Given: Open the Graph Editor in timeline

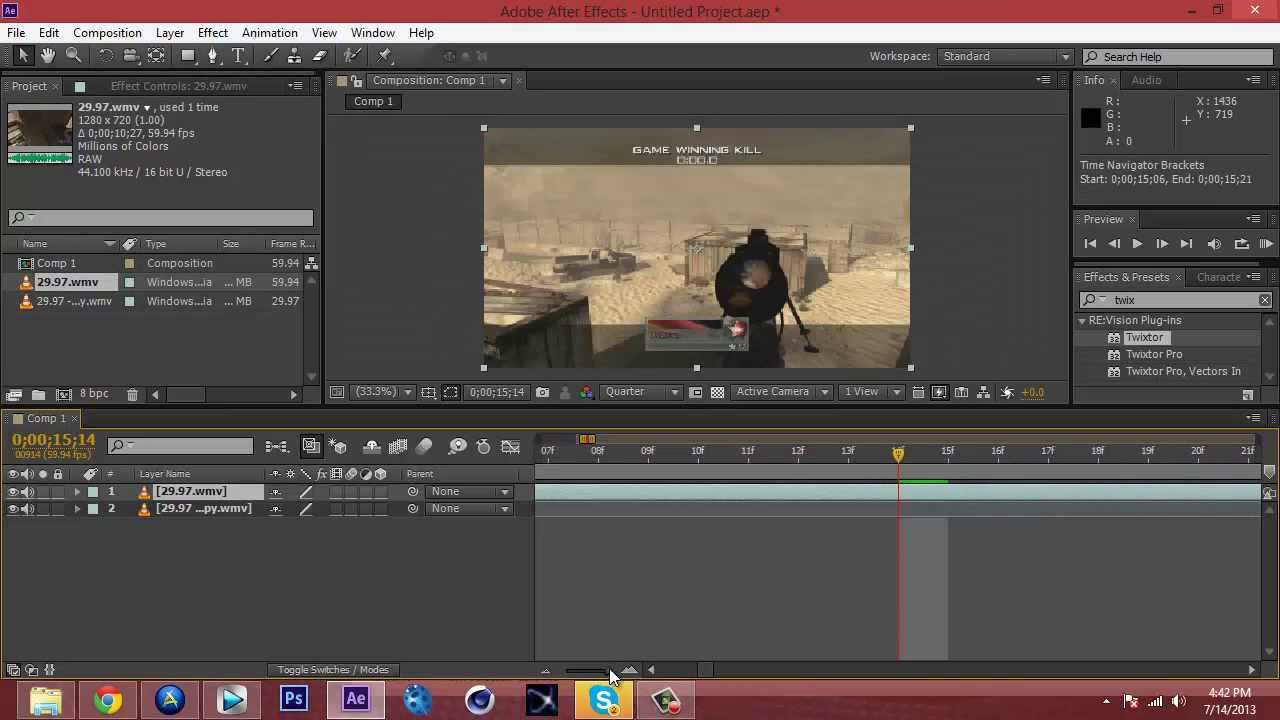Looking at the screenshot, I should (x=510, y=446).
